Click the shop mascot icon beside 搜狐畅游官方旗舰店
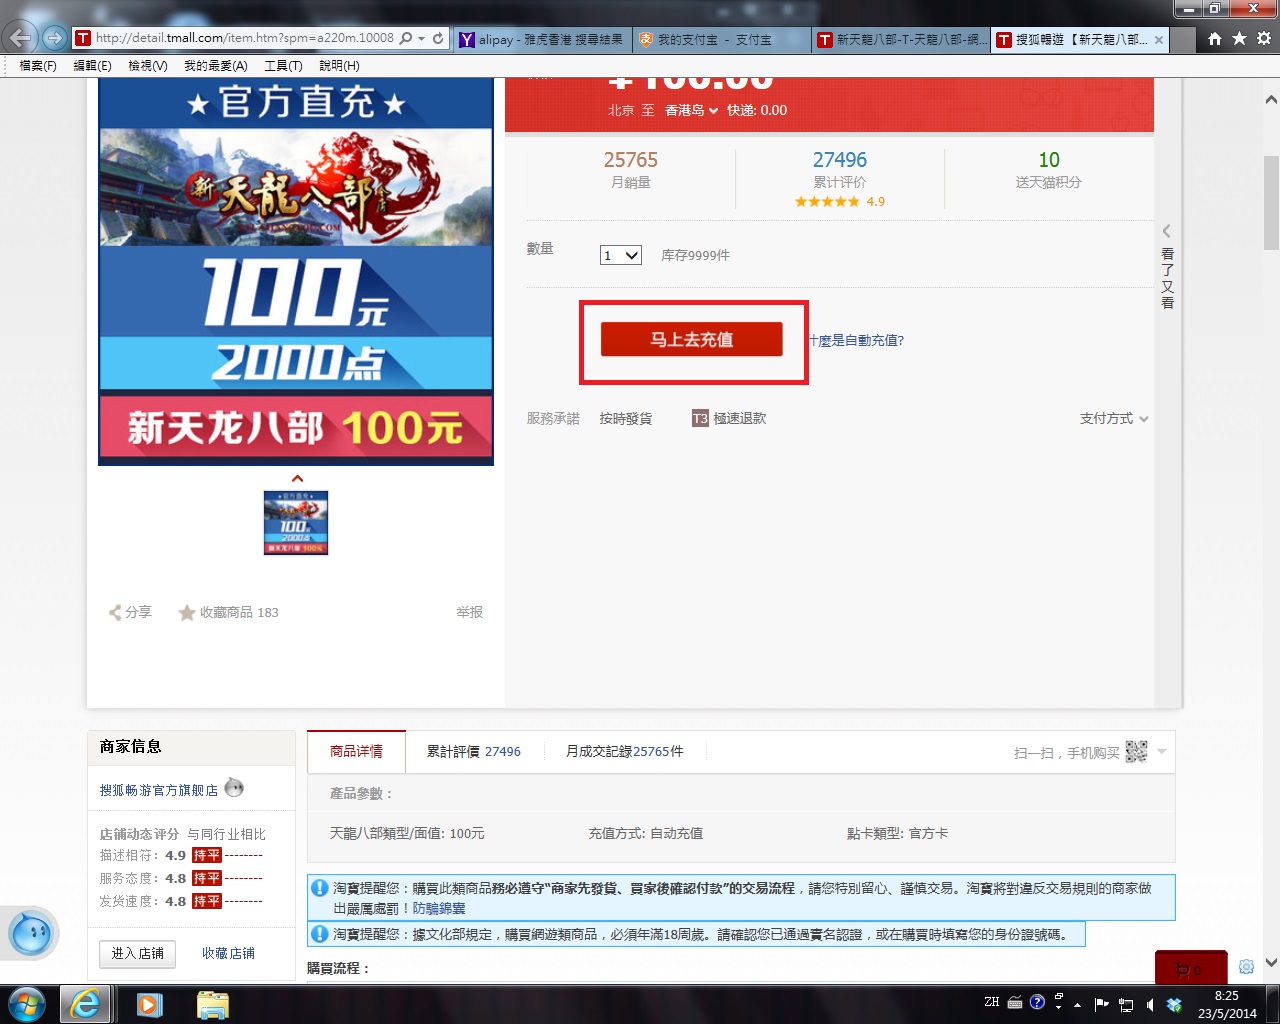The image size is (1280, 1024). [234, 788]
